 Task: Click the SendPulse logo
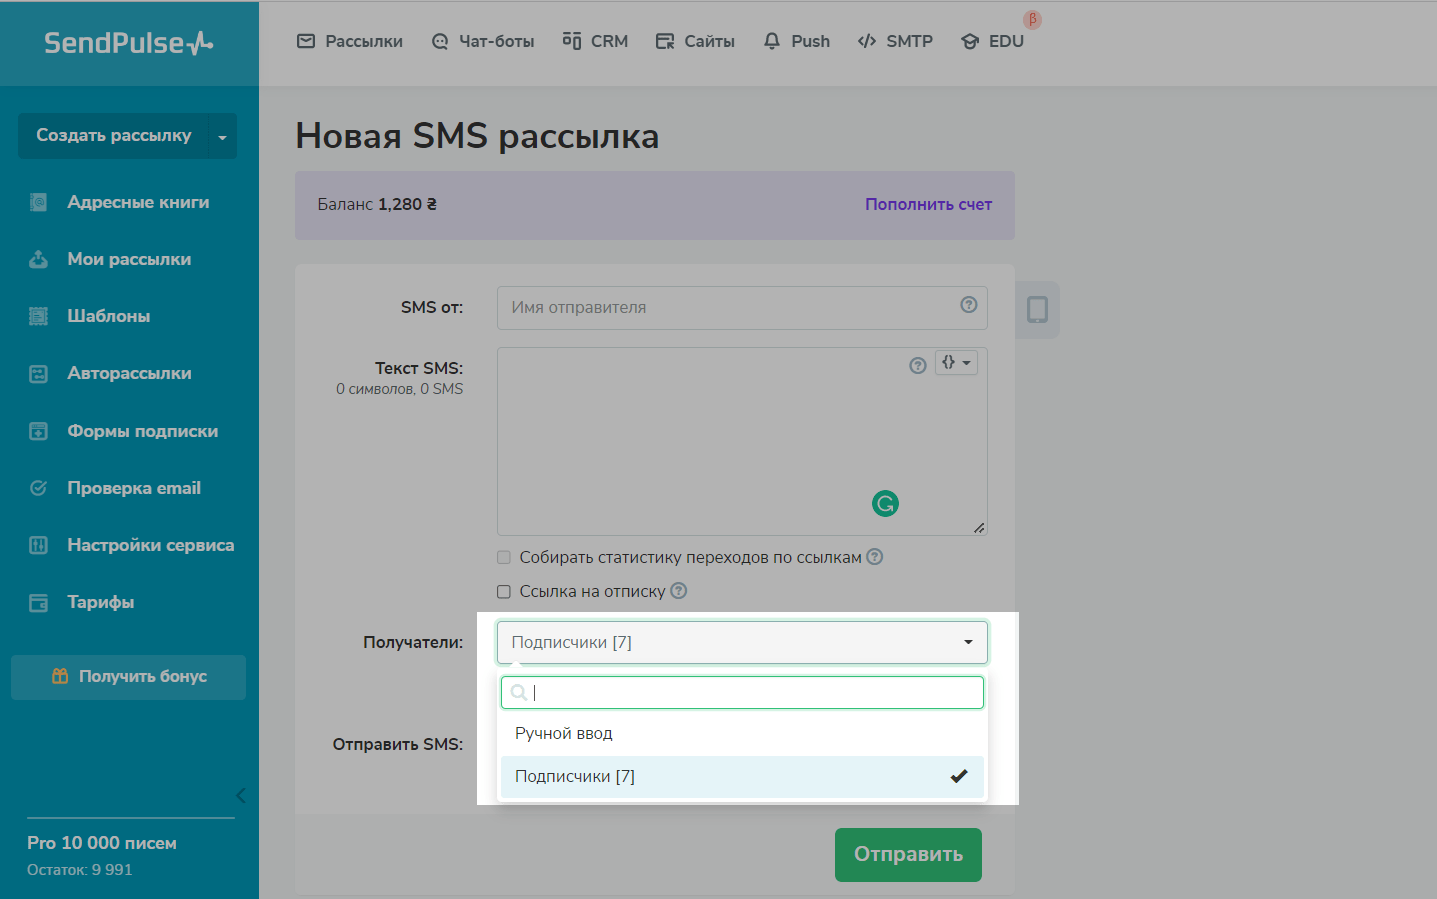click(129, 43)
